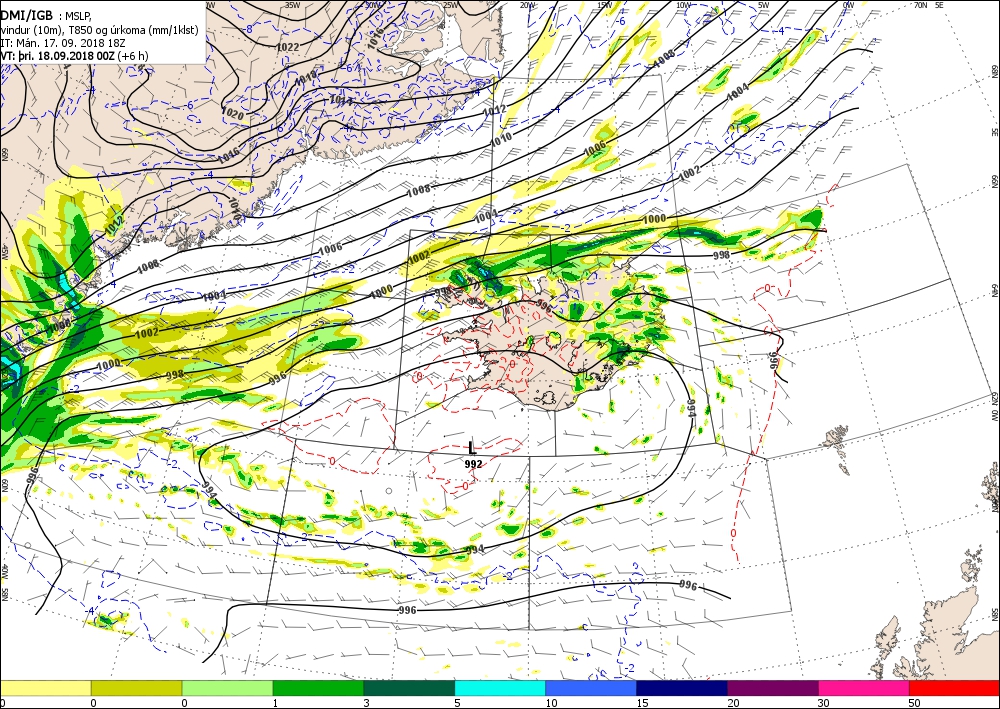Click the 1018 isobar label
Screen dimensions: 1000x709
(x=306, y=78)
